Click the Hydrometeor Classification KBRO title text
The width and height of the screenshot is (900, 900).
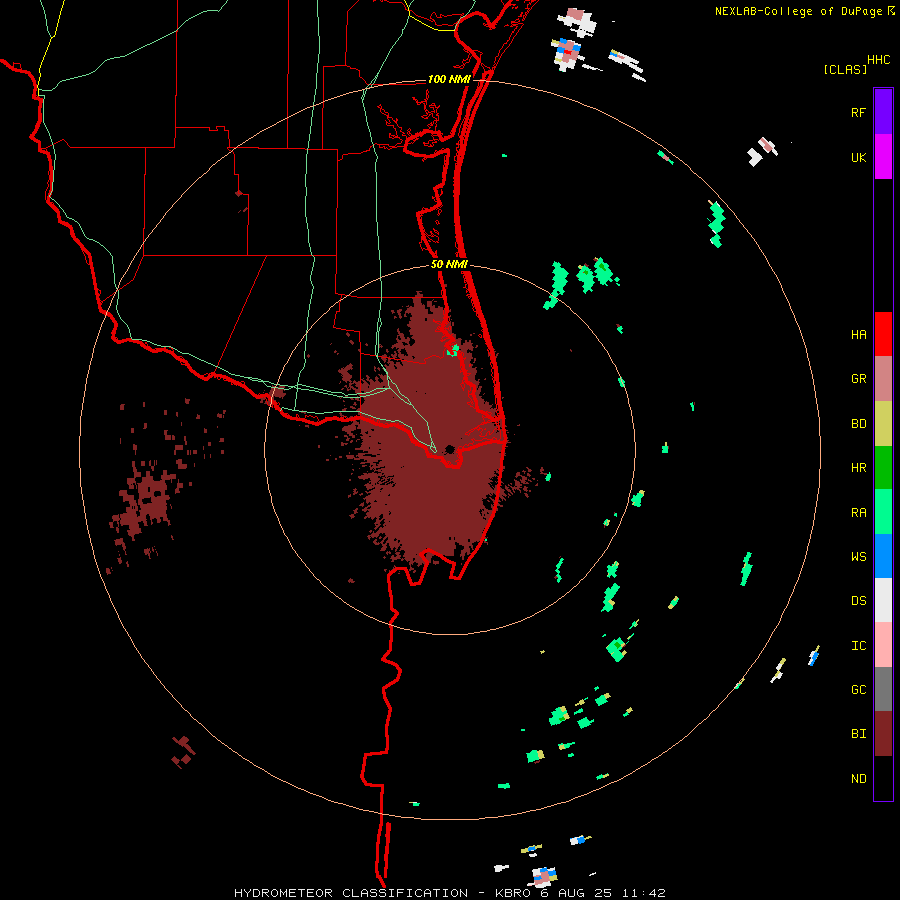449,893
